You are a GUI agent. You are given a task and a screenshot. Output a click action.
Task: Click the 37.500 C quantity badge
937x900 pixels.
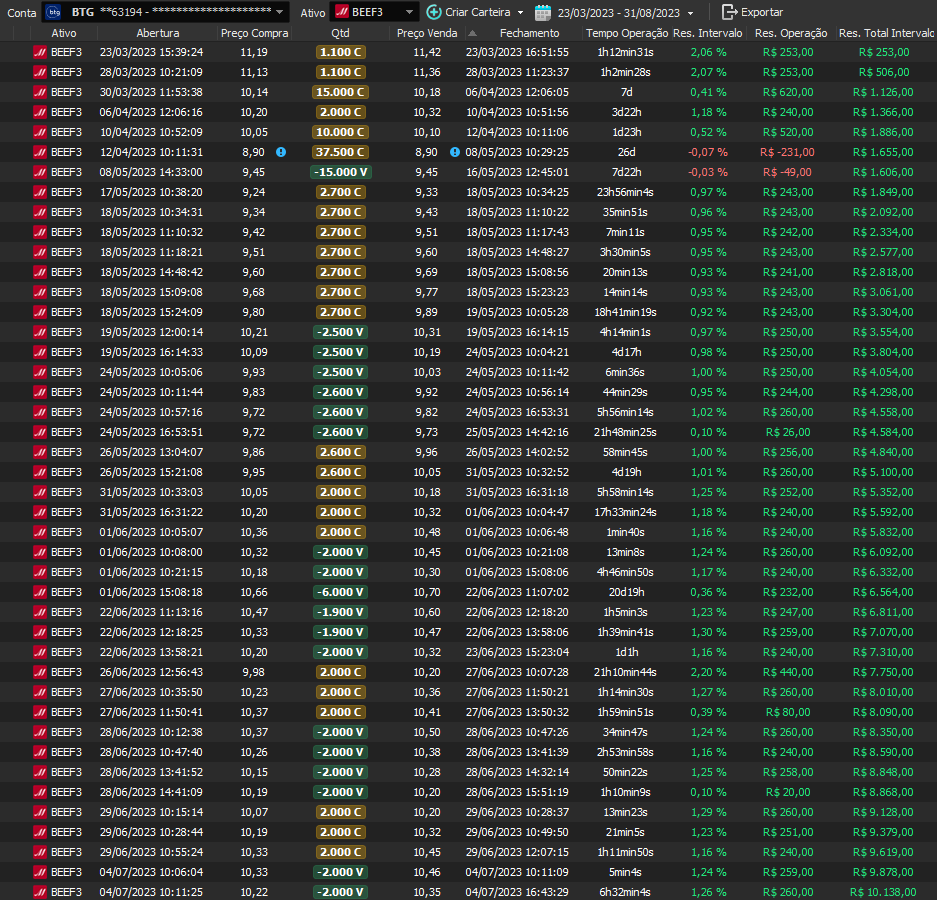[340, 152]
